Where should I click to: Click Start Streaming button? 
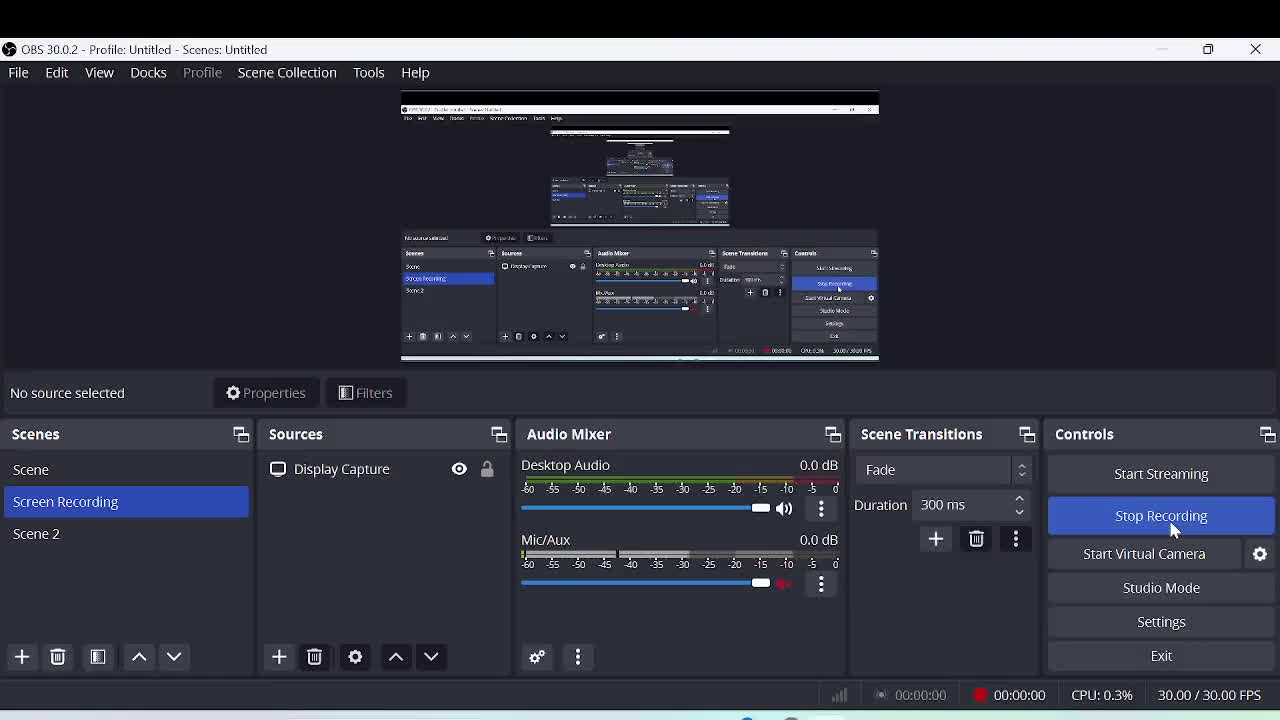click(1161, 474)
